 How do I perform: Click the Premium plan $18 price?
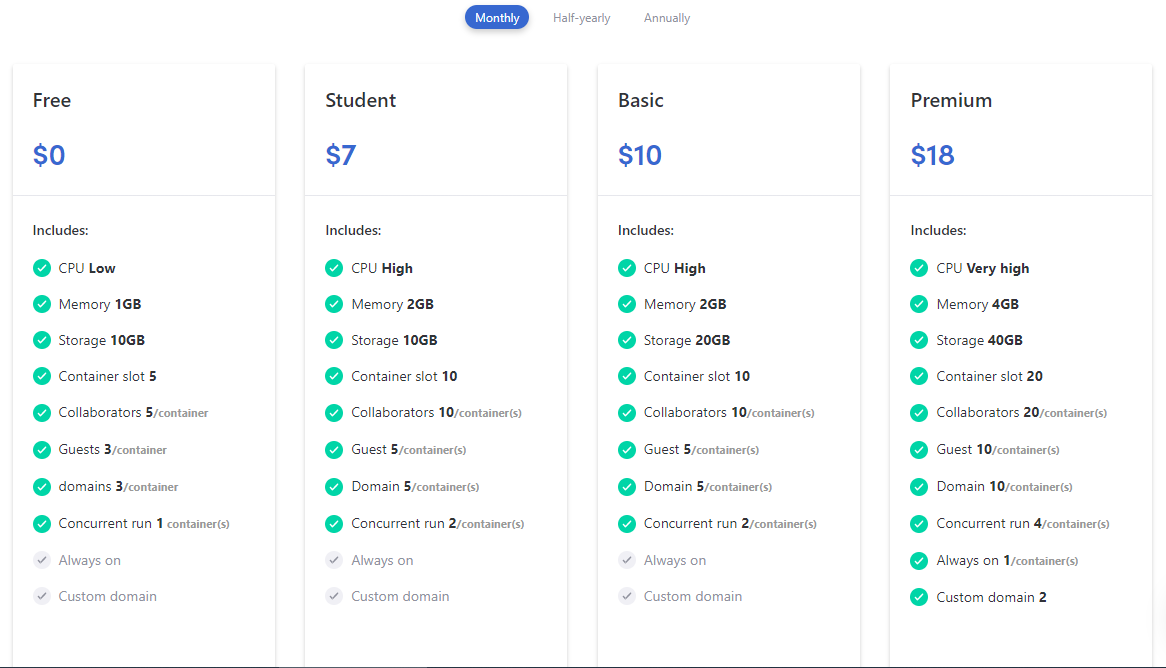tap(933, 155)
